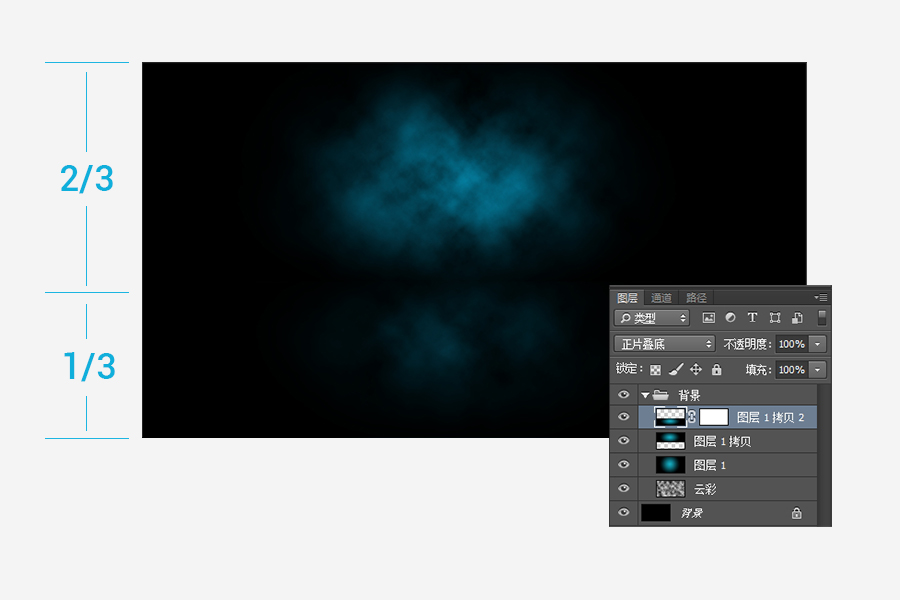The height and width of the screenshot is (600, 900).
Task: Switch to the 通道 tab
Action: point(661,298)
